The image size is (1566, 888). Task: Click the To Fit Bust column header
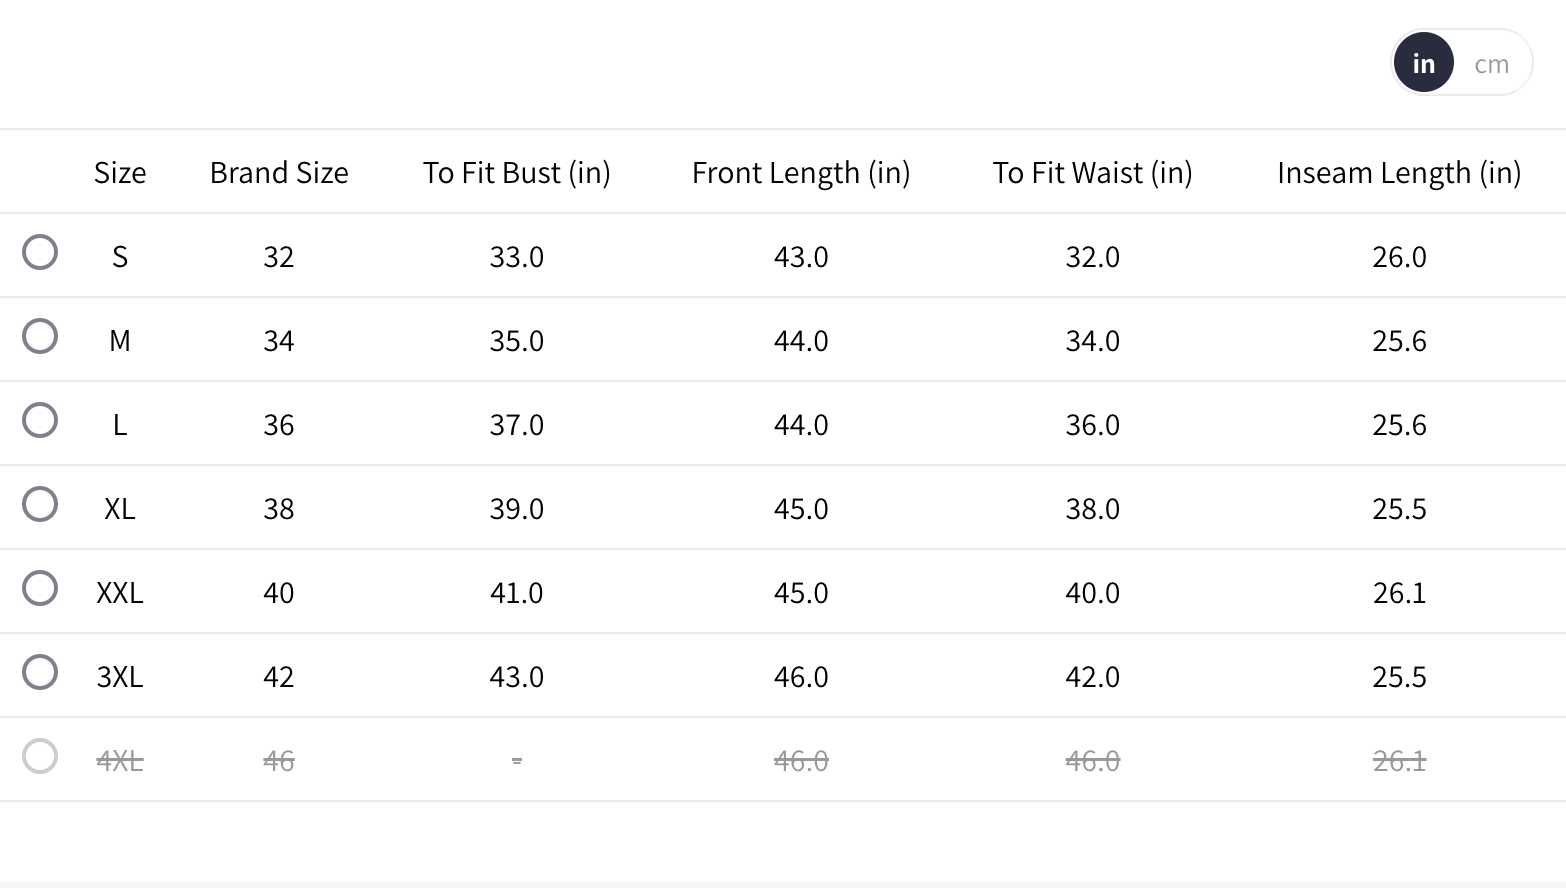pos(516,173)
